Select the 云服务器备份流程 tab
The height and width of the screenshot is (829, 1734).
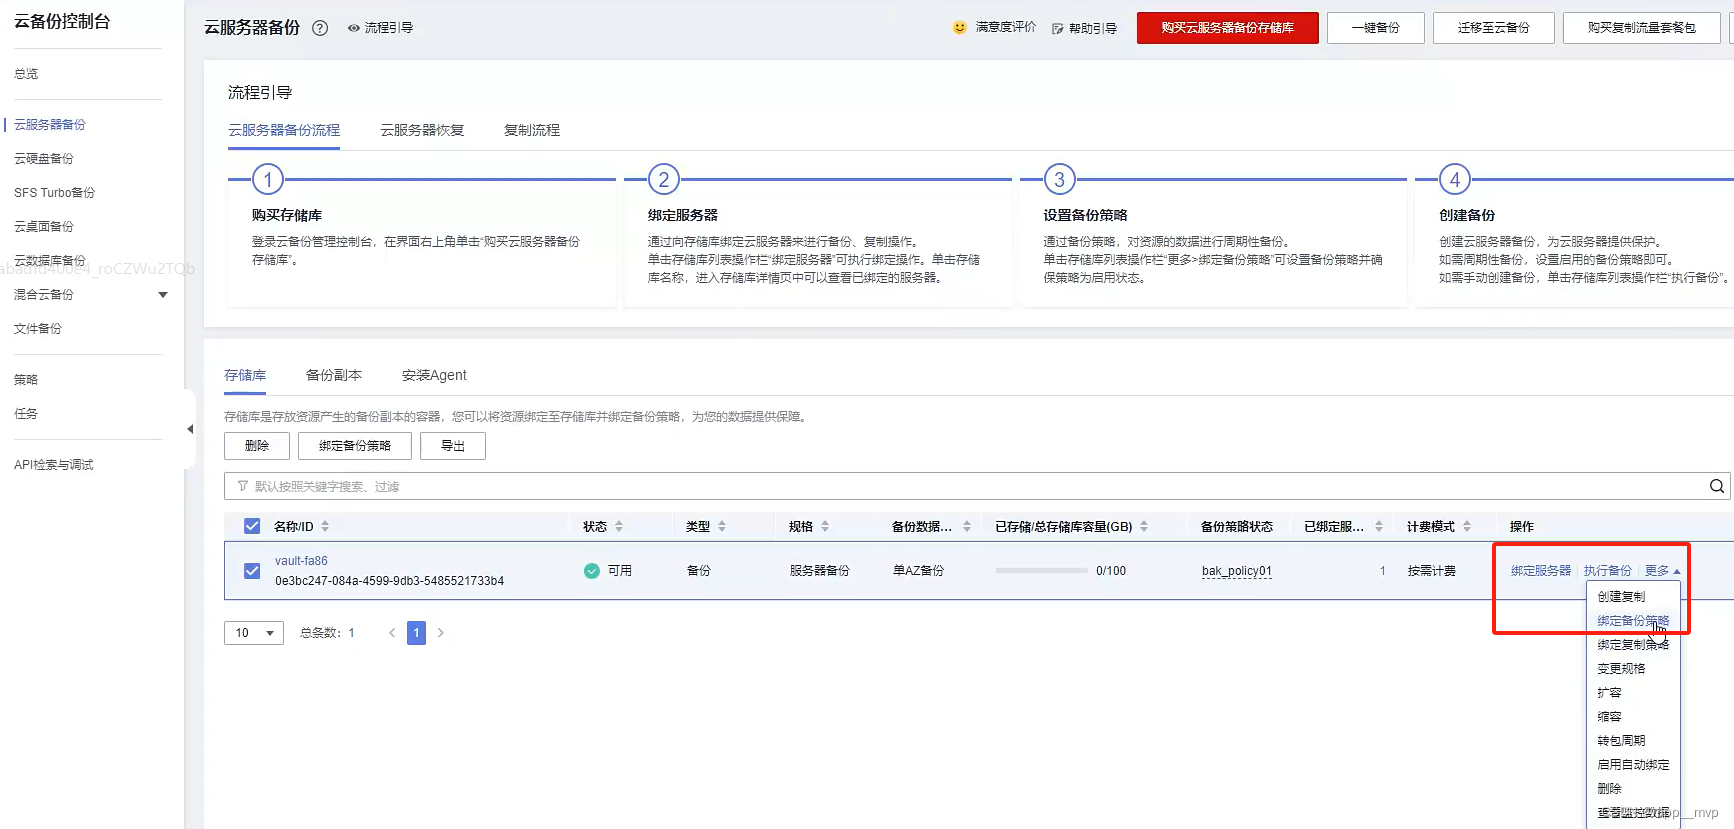pyautogui.click(x=284, y=130)
